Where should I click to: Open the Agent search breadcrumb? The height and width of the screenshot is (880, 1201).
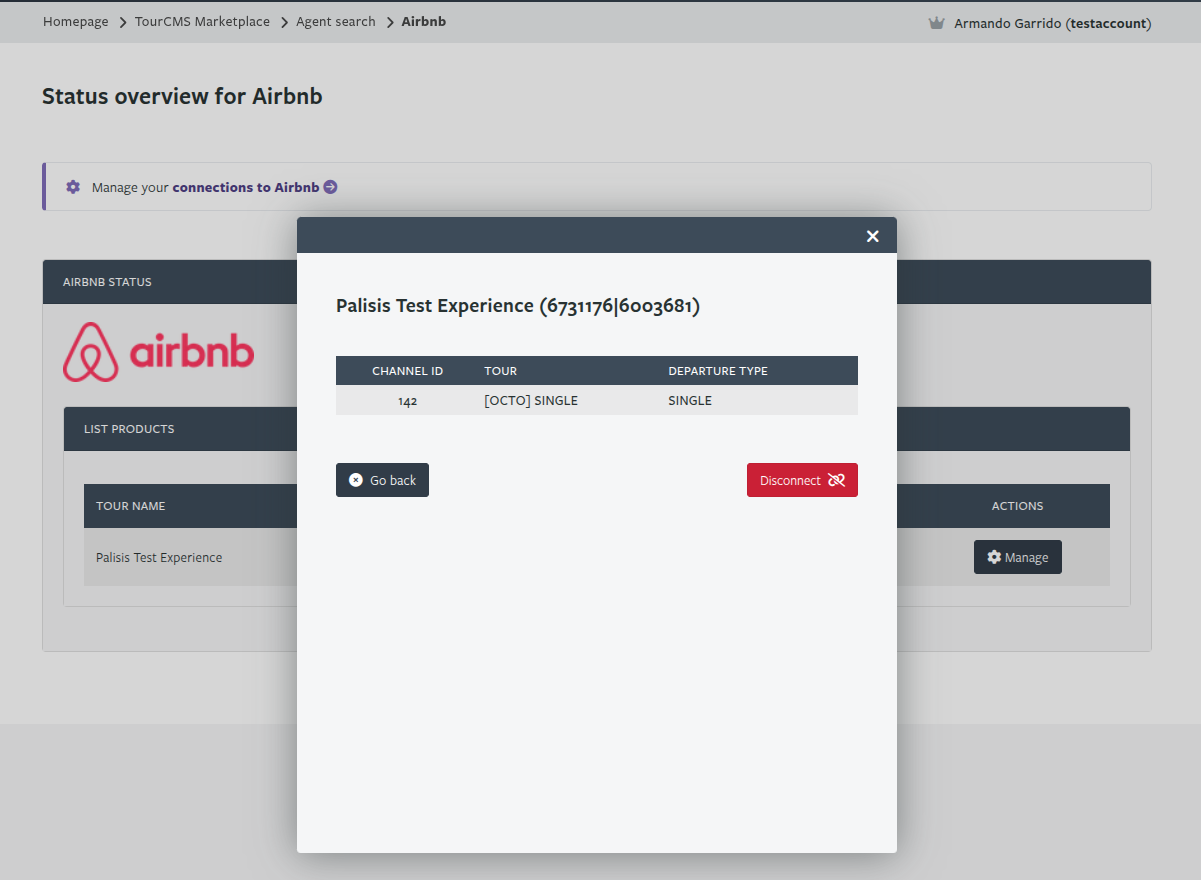[336, 21]
